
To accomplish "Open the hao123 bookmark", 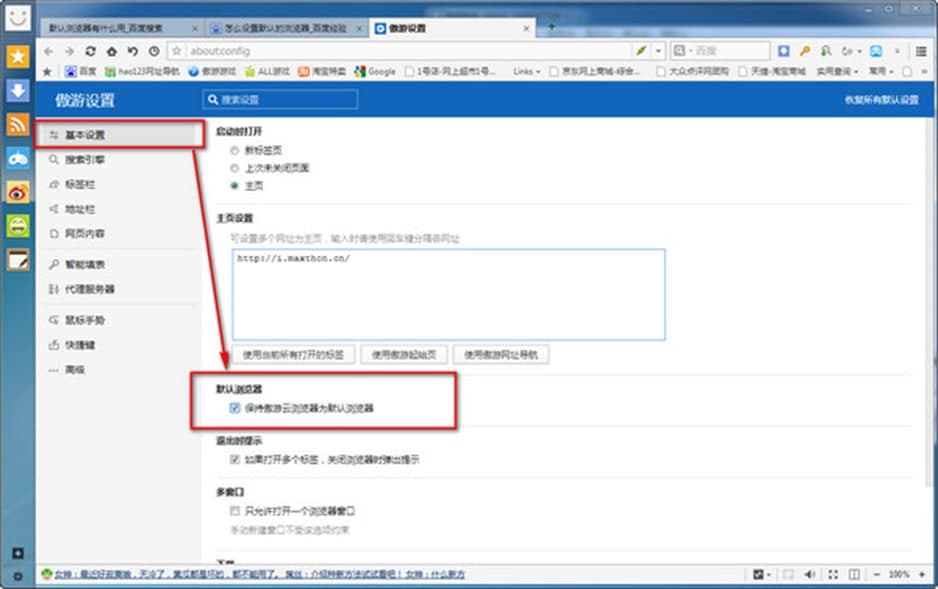I will point(142,72).
